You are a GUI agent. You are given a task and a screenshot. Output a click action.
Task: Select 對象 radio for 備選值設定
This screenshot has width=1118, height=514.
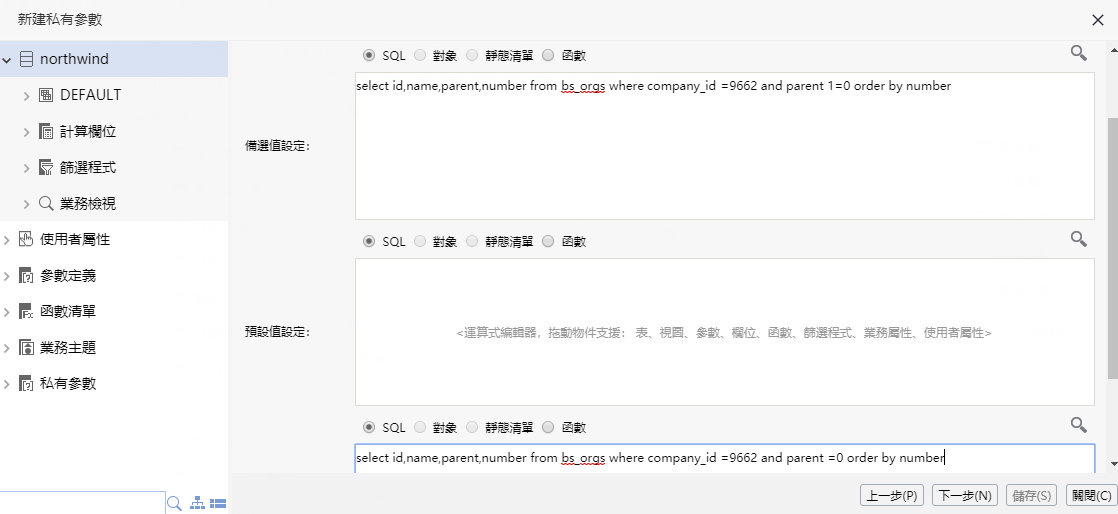click(420, 56)
